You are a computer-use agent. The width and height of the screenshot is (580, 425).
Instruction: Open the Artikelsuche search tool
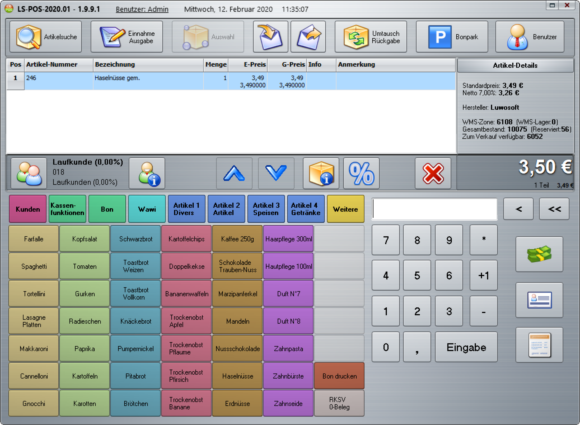45,37
